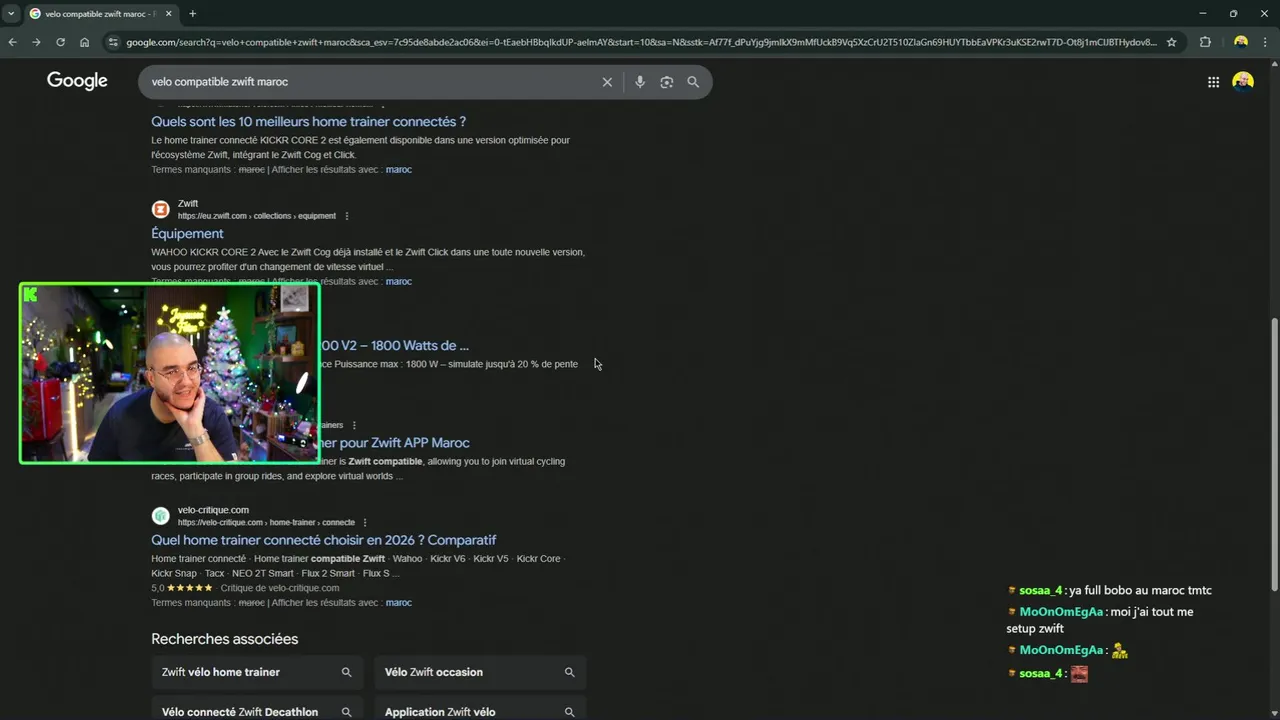
Task: Go forward in browser history
Action: pos(36,42)
